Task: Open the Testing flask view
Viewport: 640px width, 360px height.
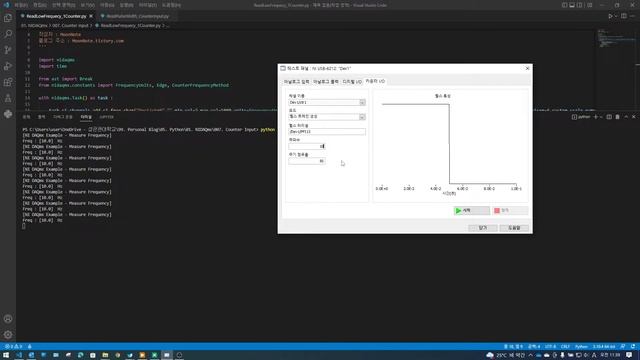Action: (8, 98)
